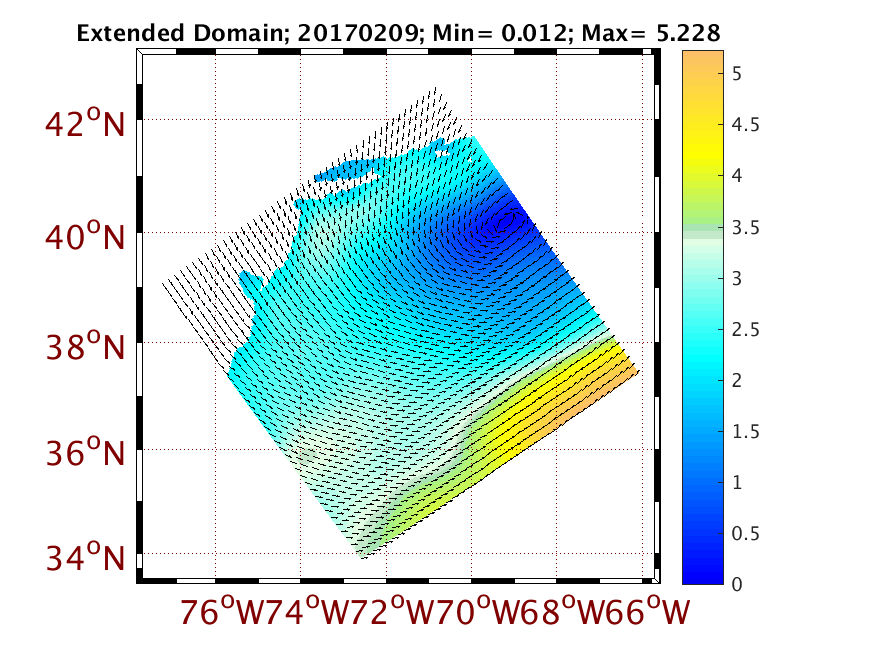Click the colorbar tick label 0
The height and width of the screenshot is (655, 874).
pyautogui.click(x=737, y=584)
